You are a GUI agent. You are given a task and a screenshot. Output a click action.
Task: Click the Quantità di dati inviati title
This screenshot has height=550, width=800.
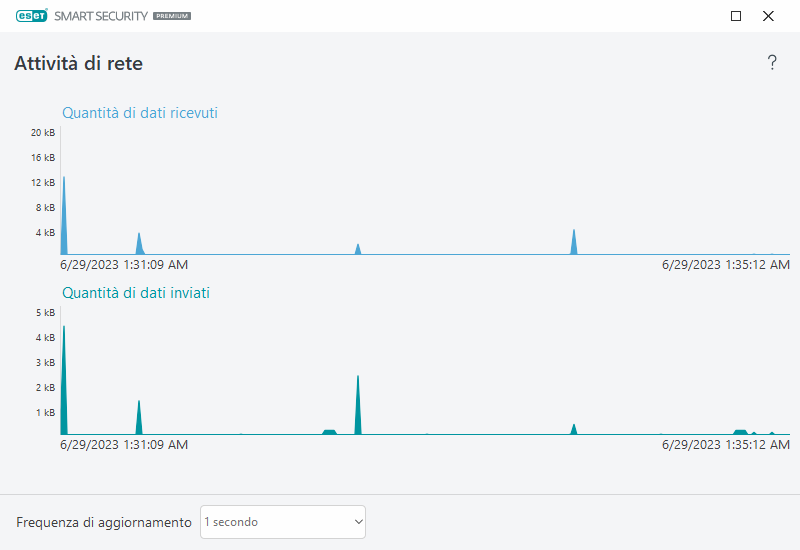tap(136, 293)
